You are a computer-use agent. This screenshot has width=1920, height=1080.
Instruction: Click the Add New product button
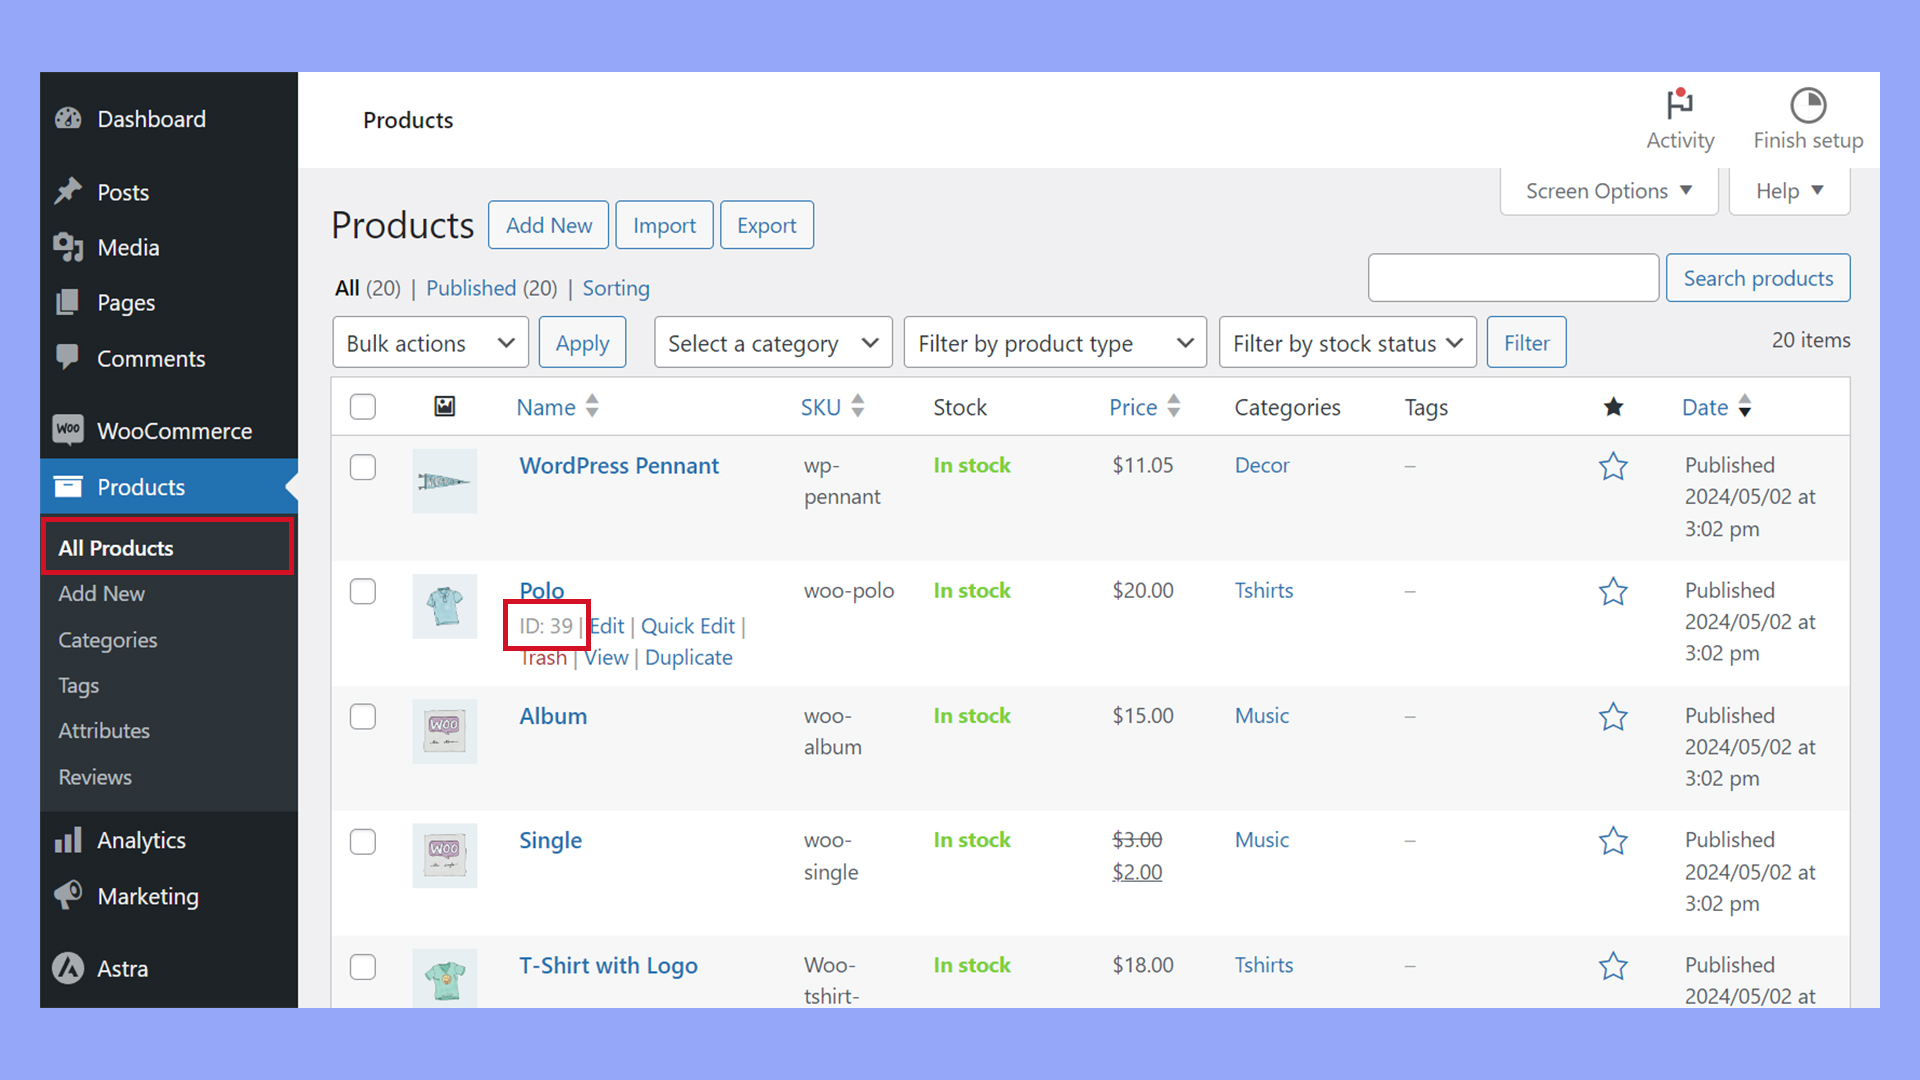pyautogui.click(x=548, y=224)
